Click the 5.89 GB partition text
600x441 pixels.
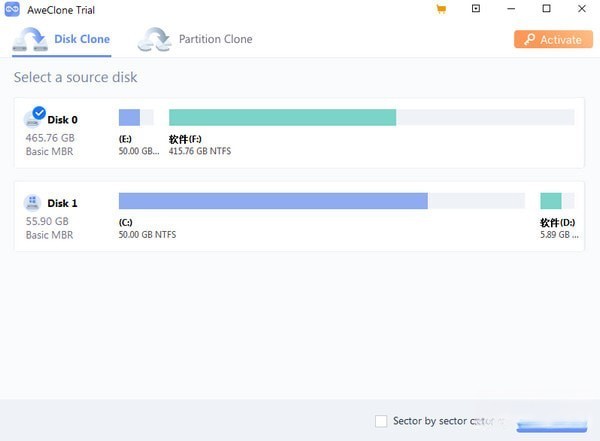[x=559, y=235]
